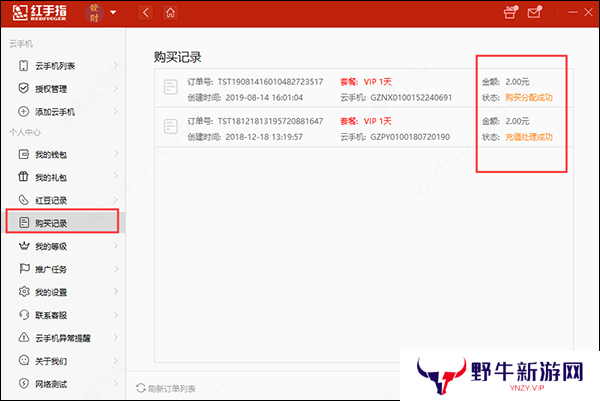600x401 pixels.
Task: Open the 授权管理 menu item
Action: coord(63,89)
